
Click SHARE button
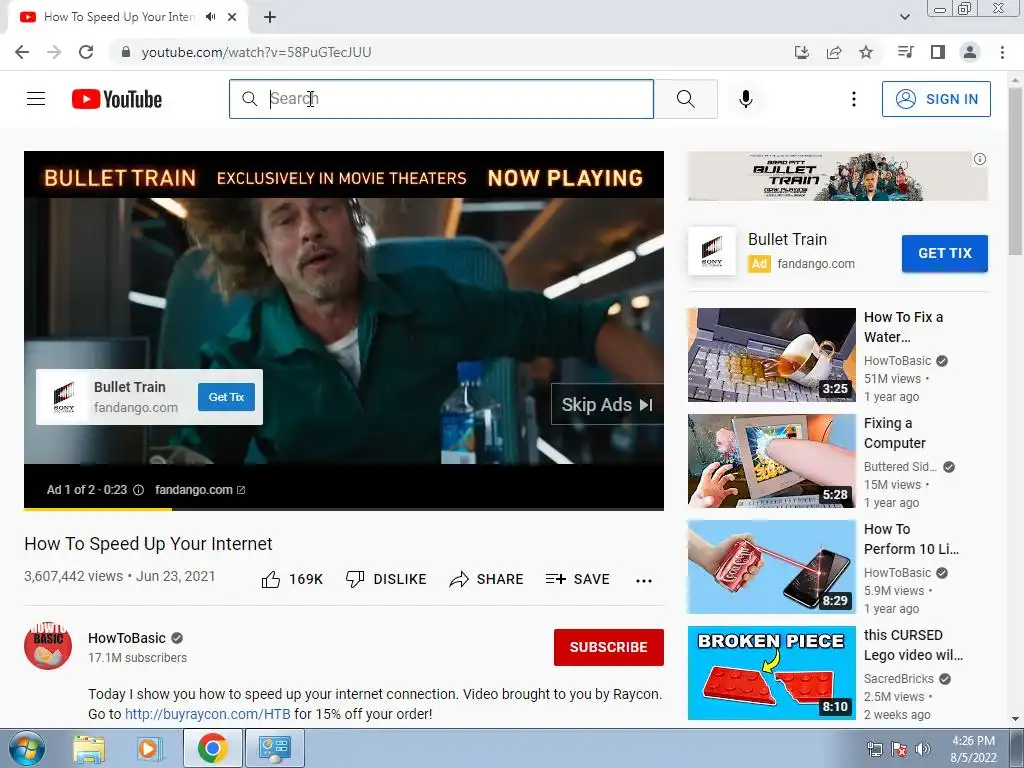(x=487, y=579)
